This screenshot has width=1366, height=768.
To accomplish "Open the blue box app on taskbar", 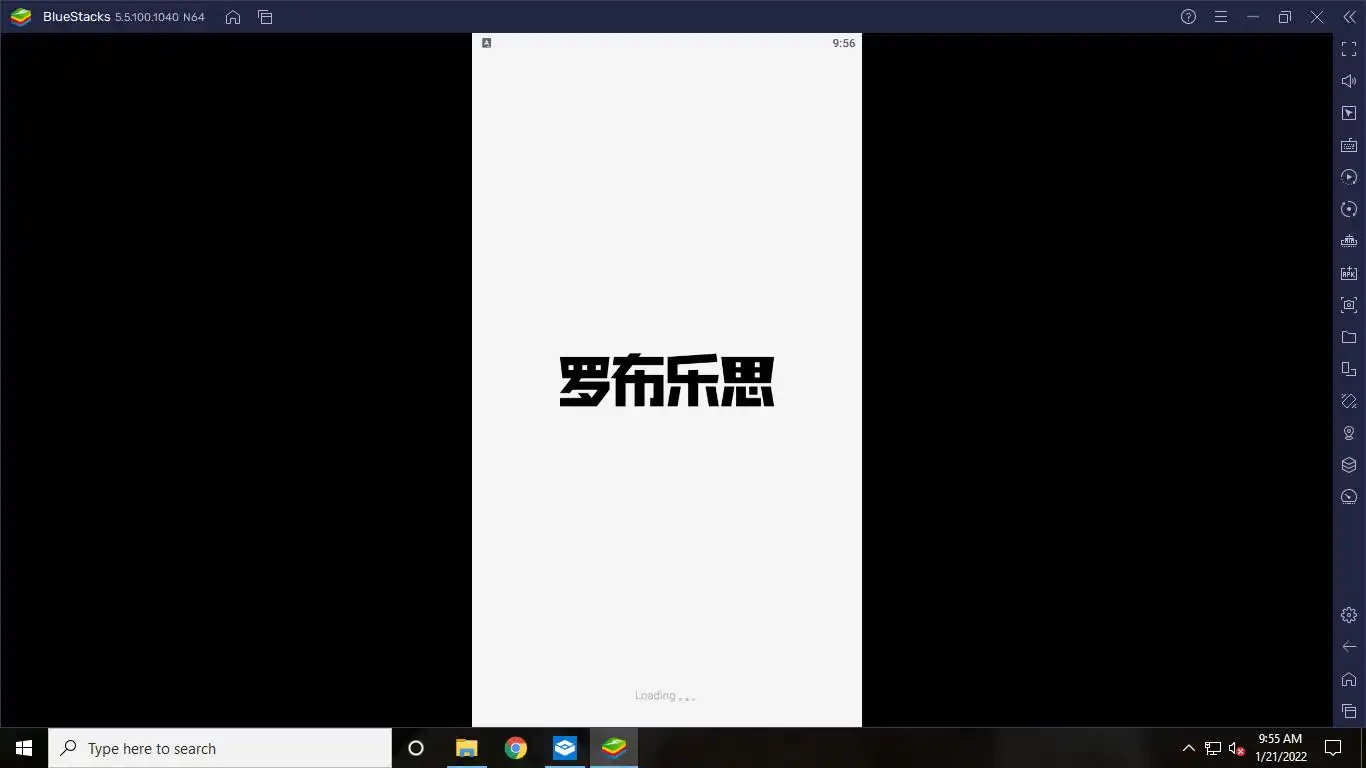I will coord(565,748).
